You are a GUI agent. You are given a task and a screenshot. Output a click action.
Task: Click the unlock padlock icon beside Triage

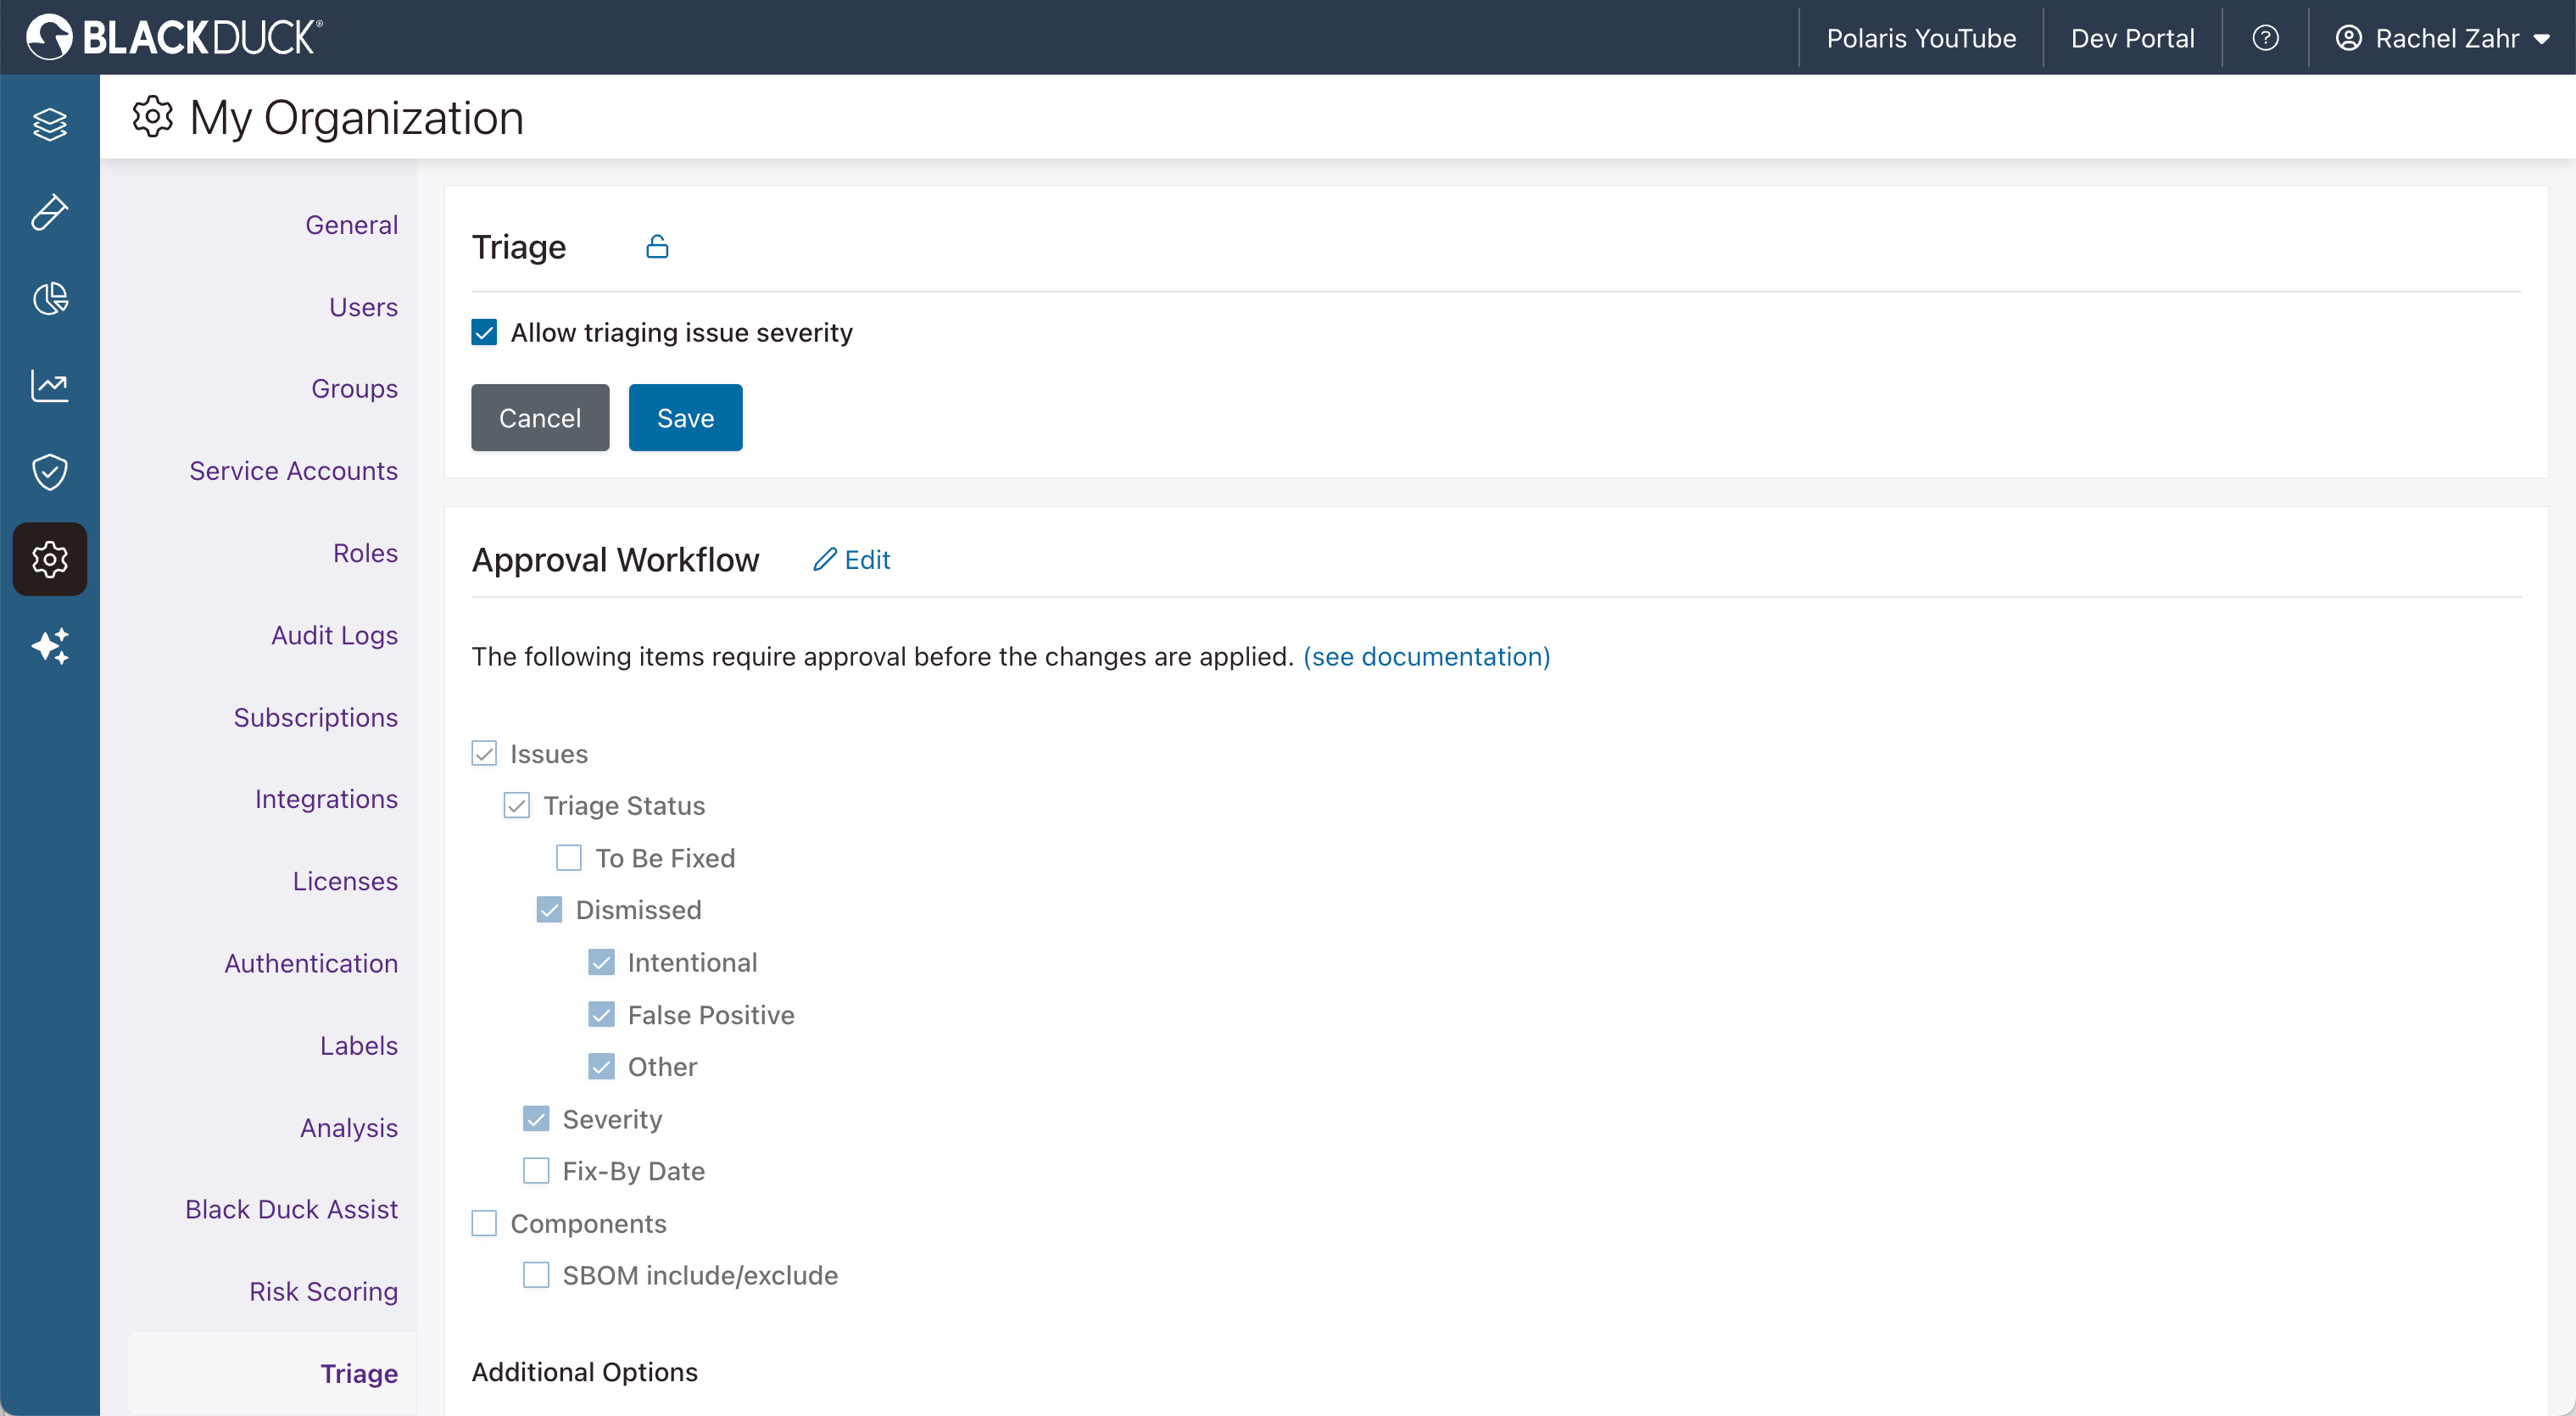(x=657, y=246)
